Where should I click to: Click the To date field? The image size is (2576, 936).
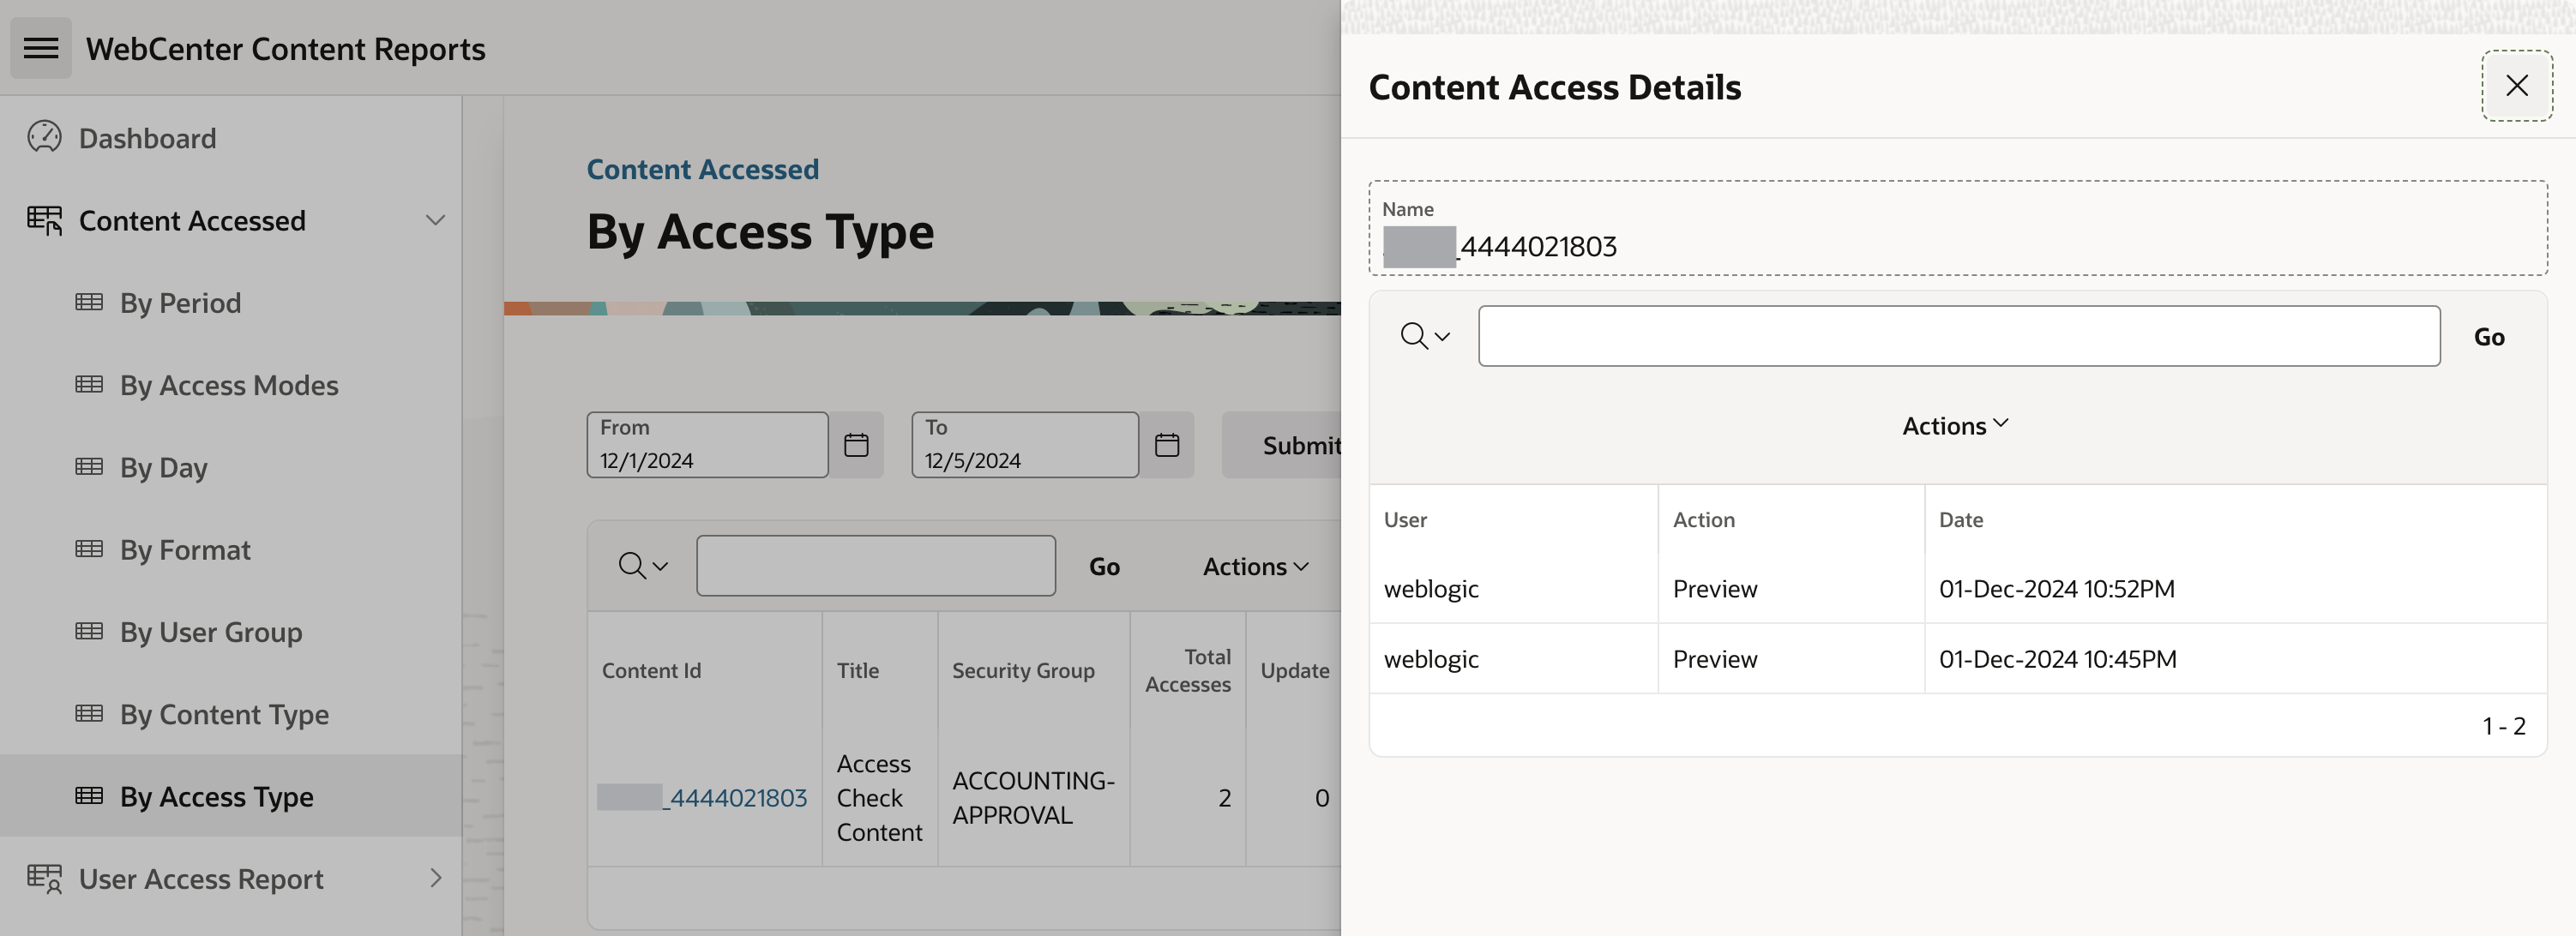tap(1025, 445)
